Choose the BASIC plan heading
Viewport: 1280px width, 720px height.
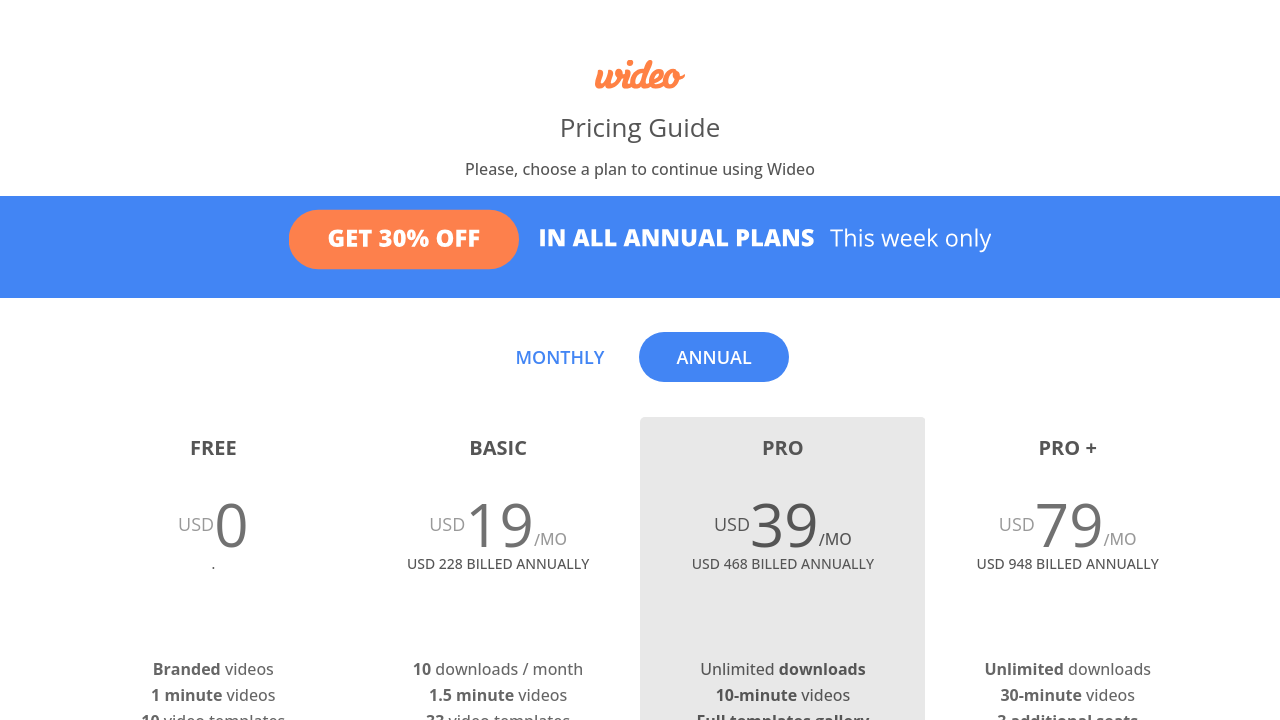point(498,448)
